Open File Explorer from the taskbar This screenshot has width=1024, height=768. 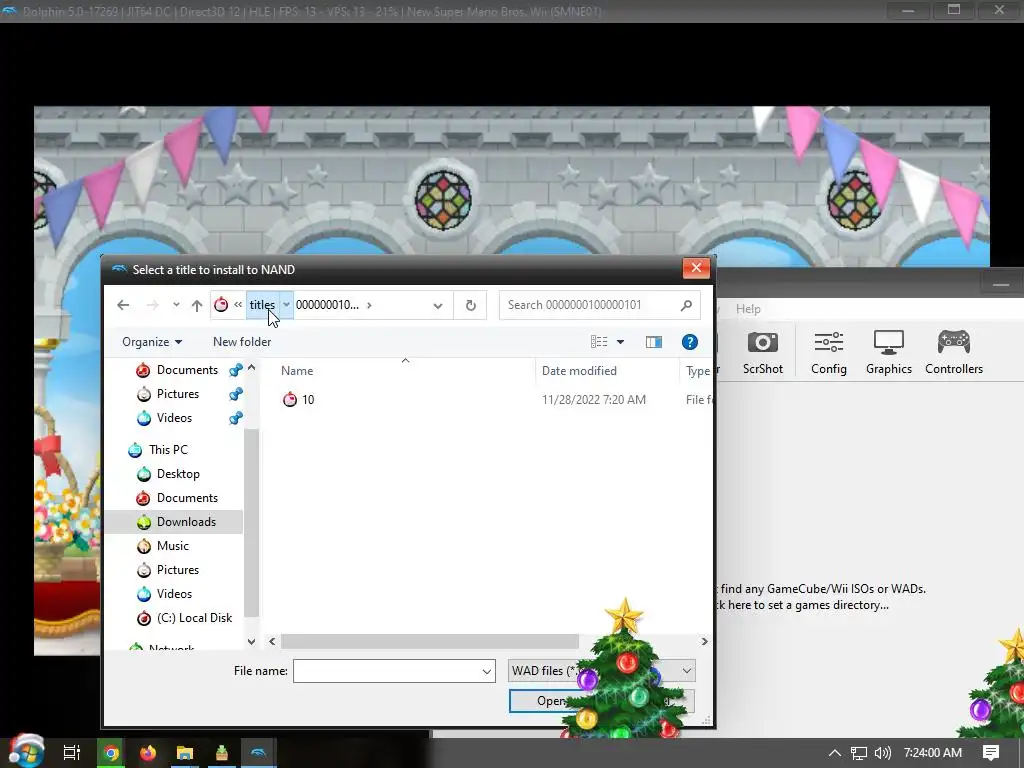pyautogui.click(x=185, y=753)
